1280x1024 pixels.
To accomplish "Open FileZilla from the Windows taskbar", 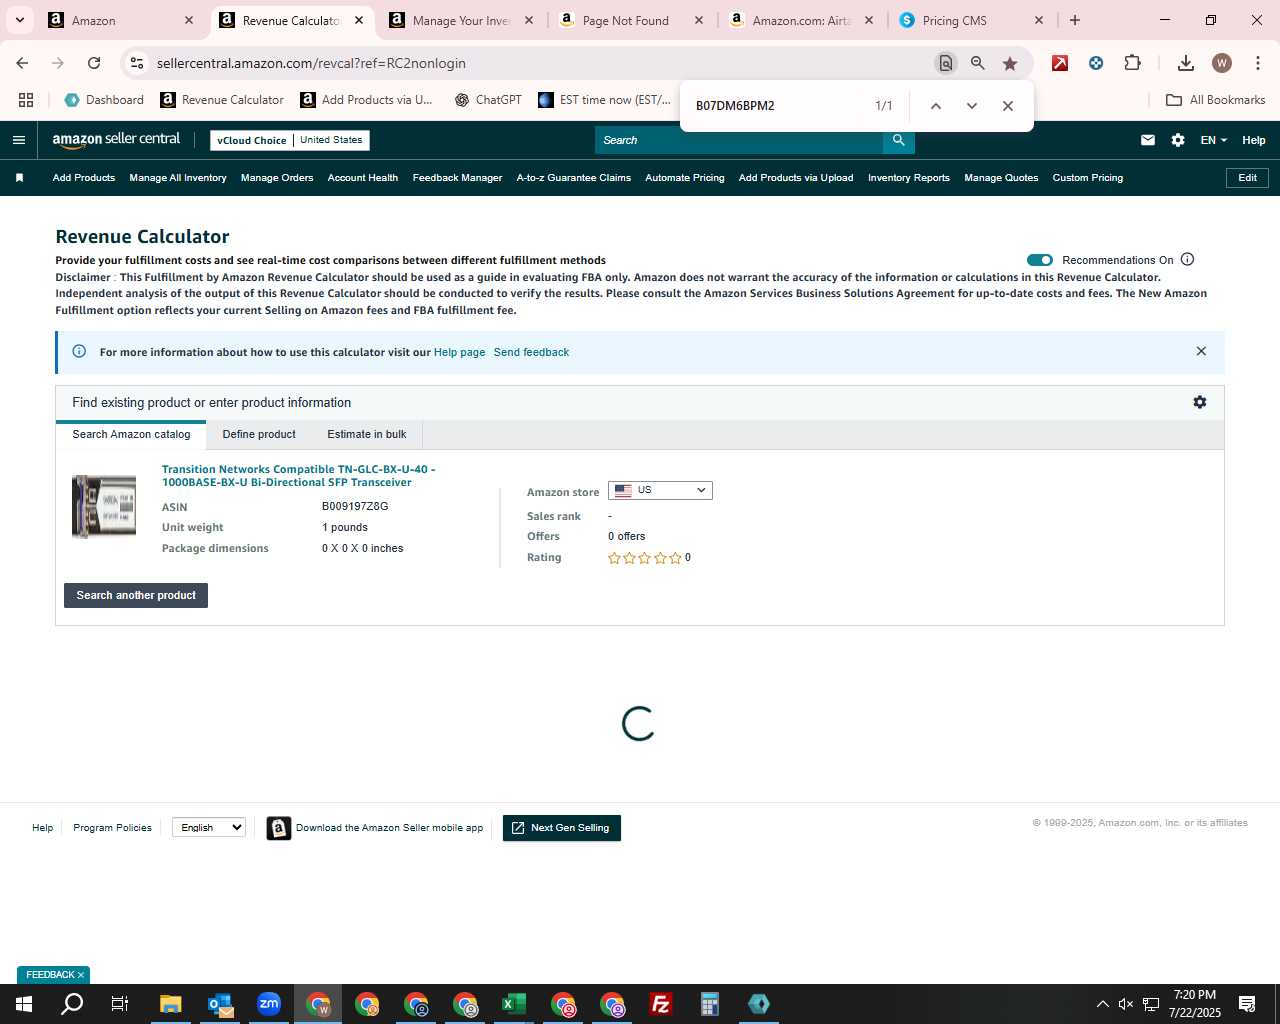I will [661, 1004].
